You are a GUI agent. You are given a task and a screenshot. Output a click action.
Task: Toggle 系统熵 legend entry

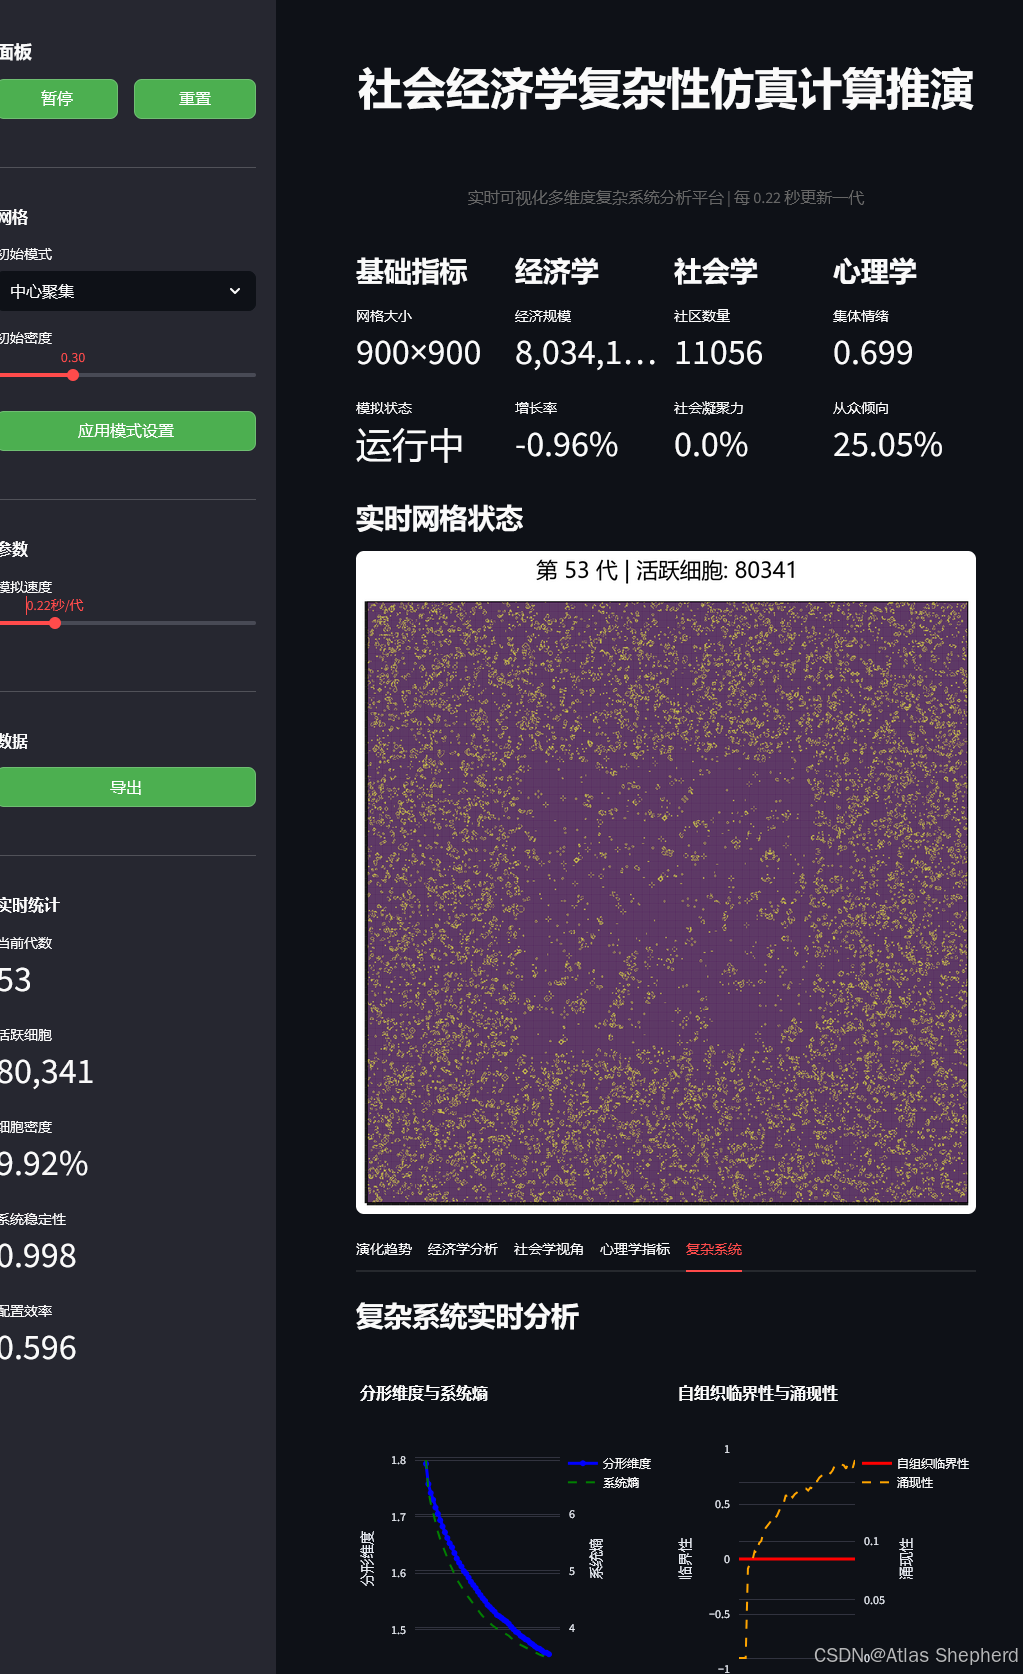pyautogui.click(x=604, y=1482)
